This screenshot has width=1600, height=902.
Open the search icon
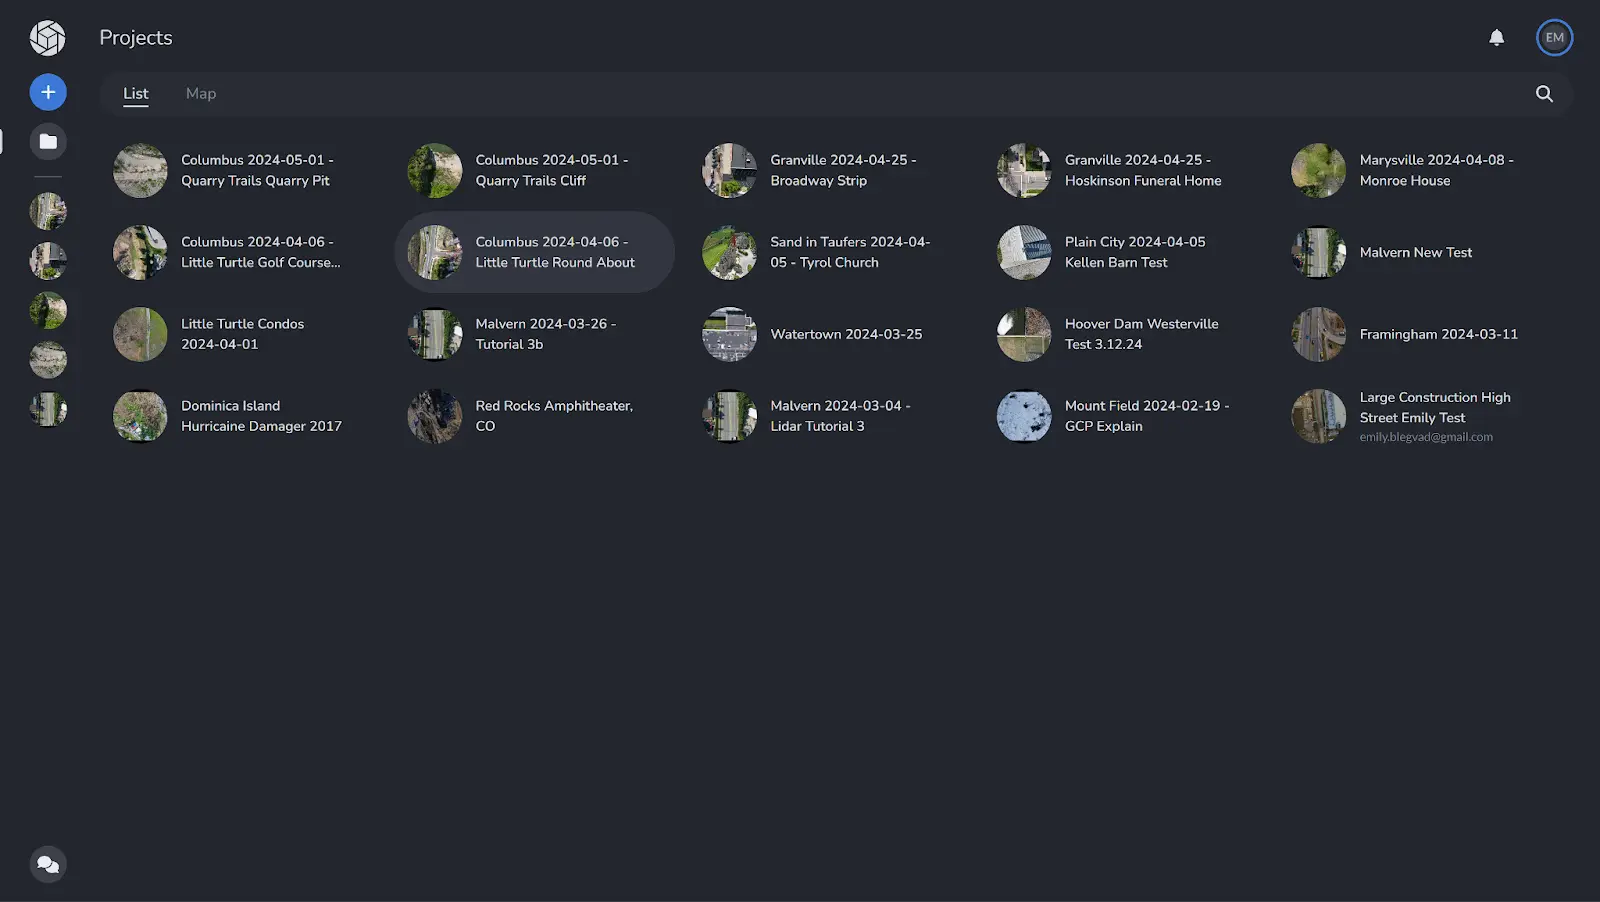[1543, 93]
